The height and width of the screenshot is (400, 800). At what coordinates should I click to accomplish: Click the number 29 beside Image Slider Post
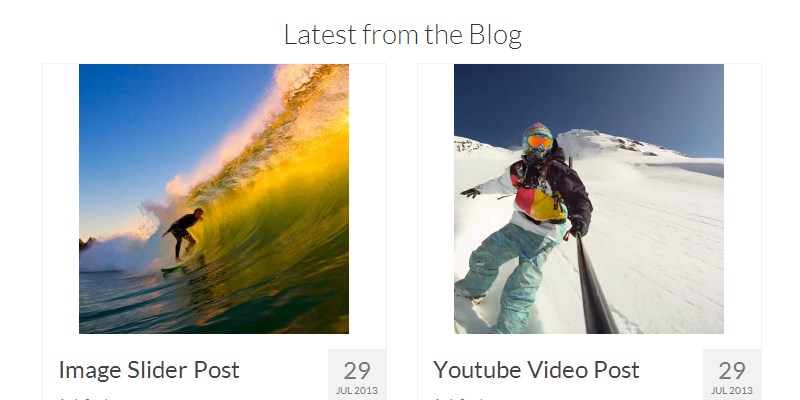coord(357,371)
